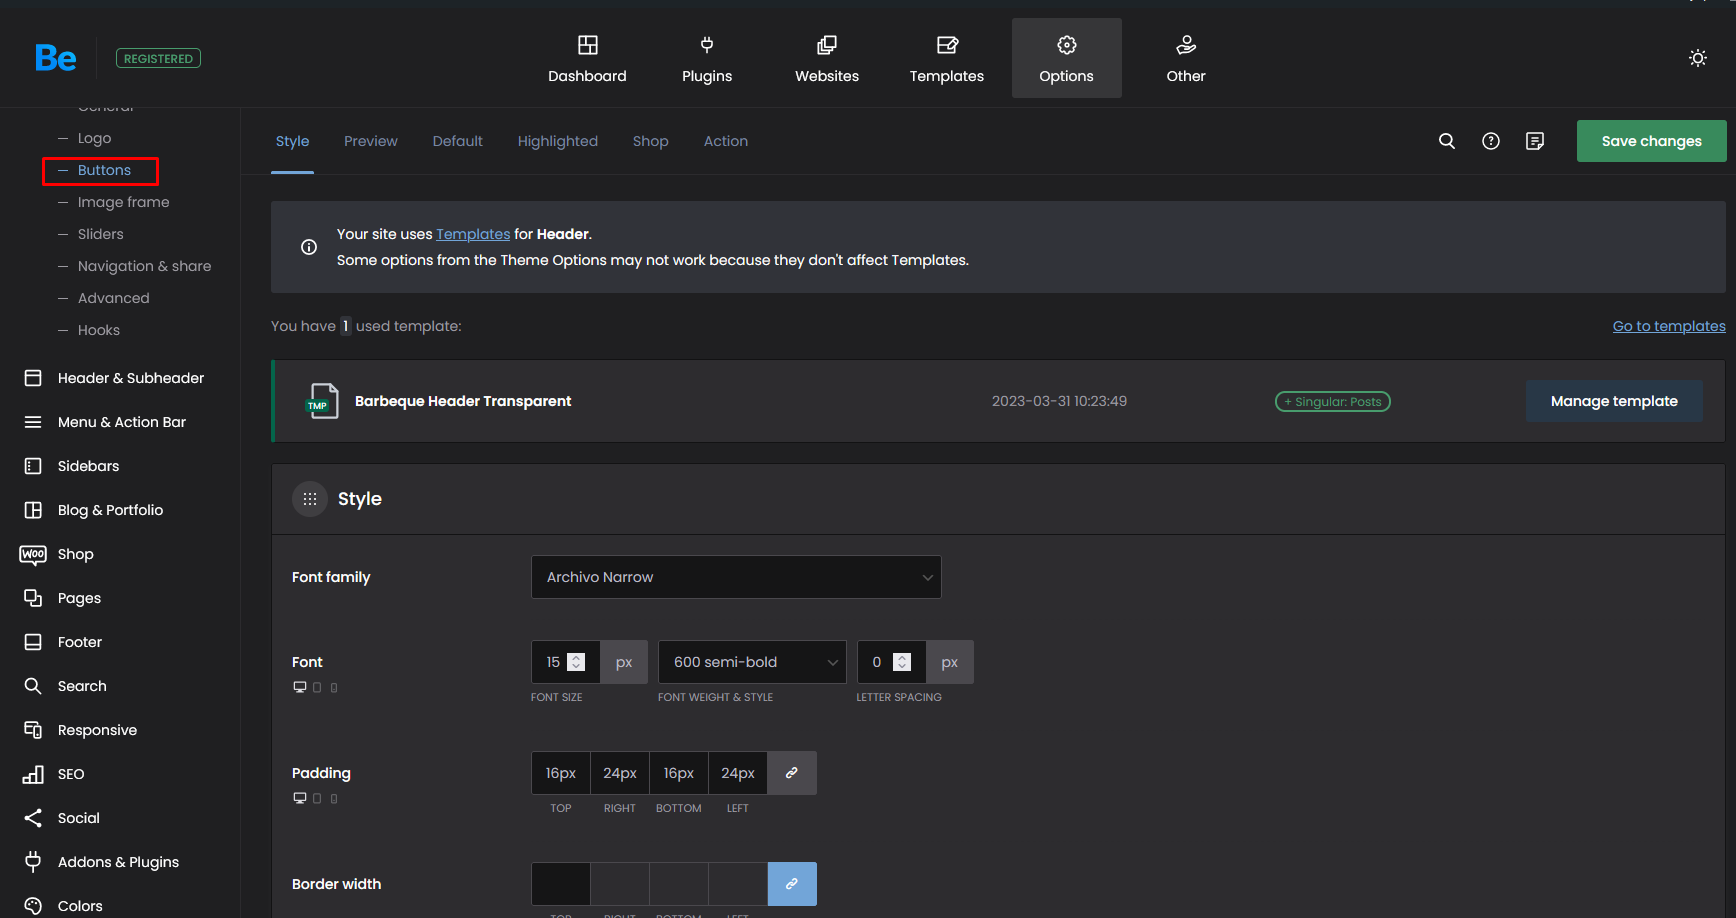Click the Barbeque Header Transparent title
Image resolution: width=1736 pixels, height=918 pixels.
(463, 401)
